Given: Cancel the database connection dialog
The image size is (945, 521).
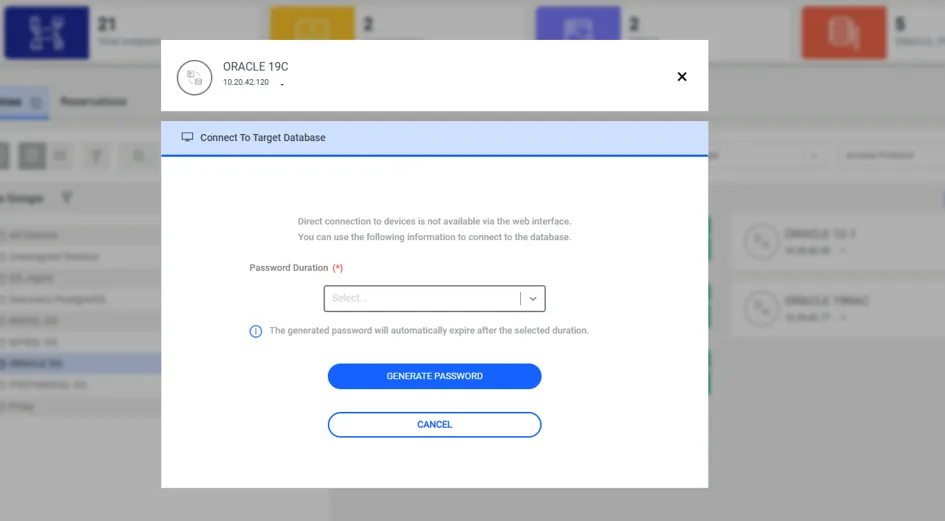Looking at the screenshot, I should coord(435,425).
